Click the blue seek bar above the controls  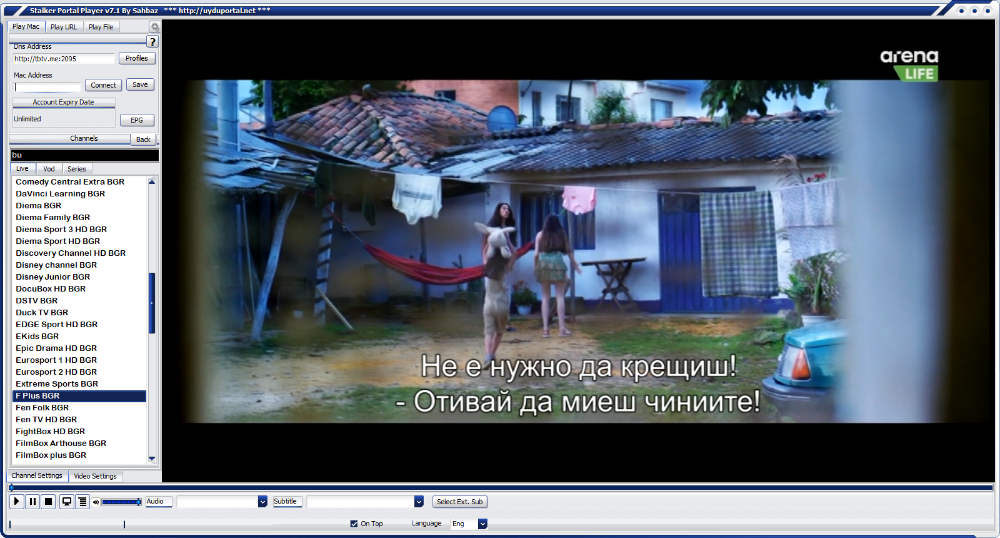[x=501, y=488]
